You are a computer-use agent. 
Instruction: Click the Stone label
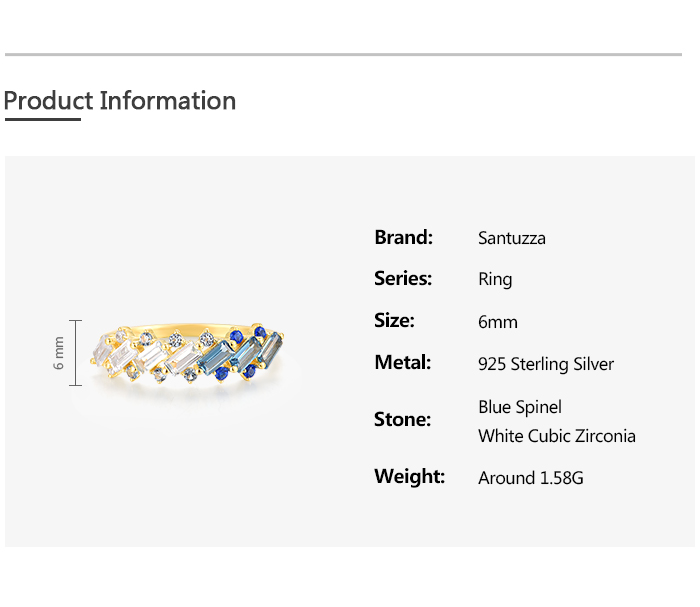[402, 420]
